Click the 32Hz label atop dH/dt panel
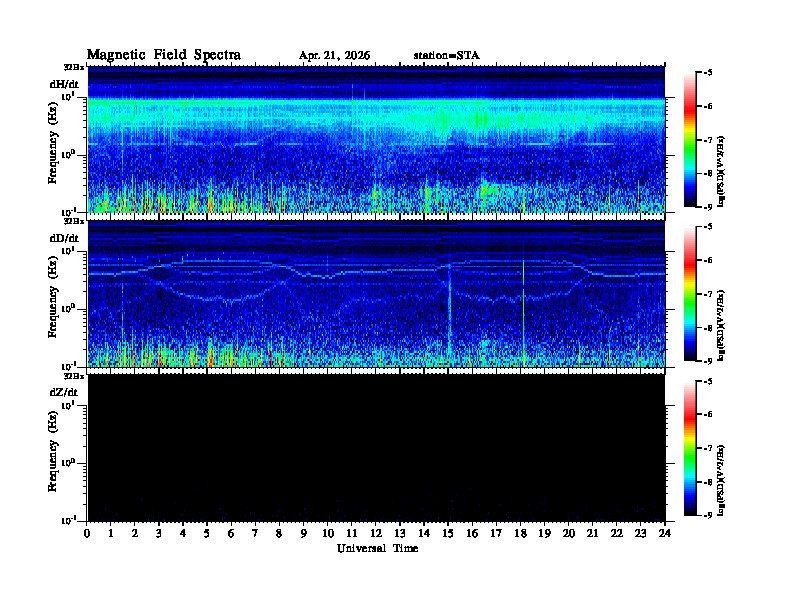The image size is (792, 612). point(74,67)
